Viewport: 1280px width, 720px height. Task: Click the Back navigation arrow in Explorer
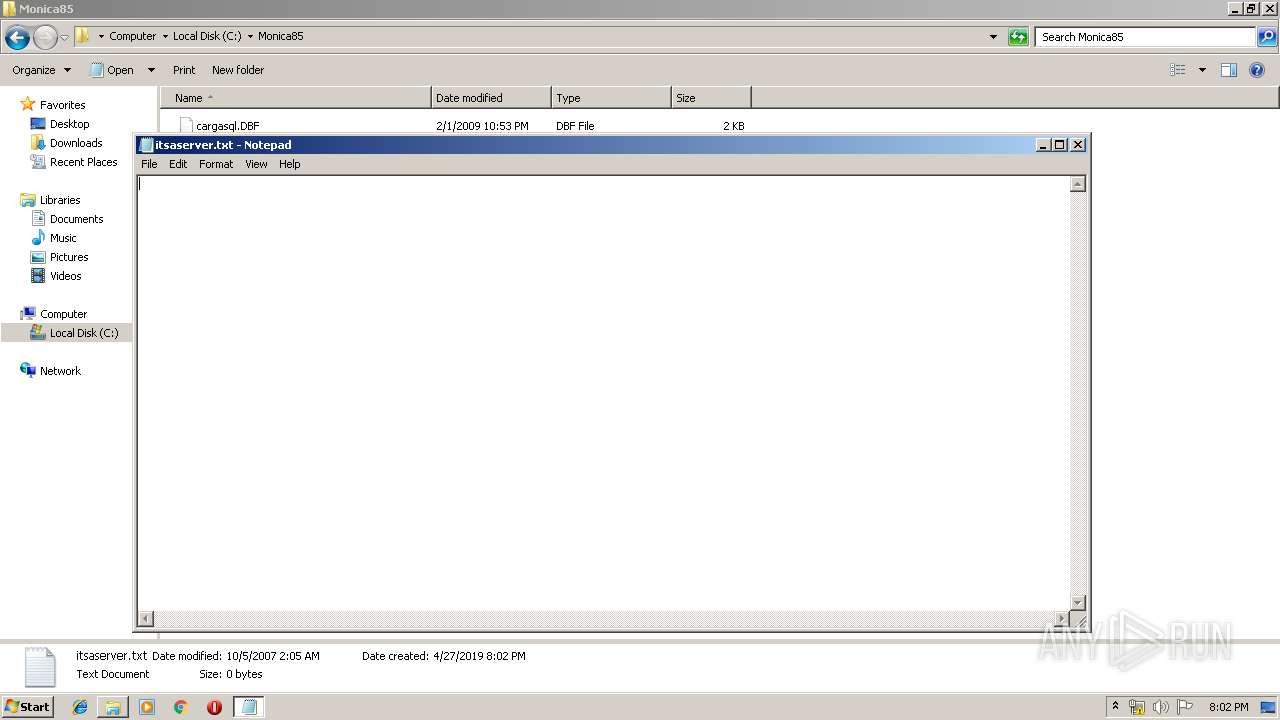[x=17, y=38]
